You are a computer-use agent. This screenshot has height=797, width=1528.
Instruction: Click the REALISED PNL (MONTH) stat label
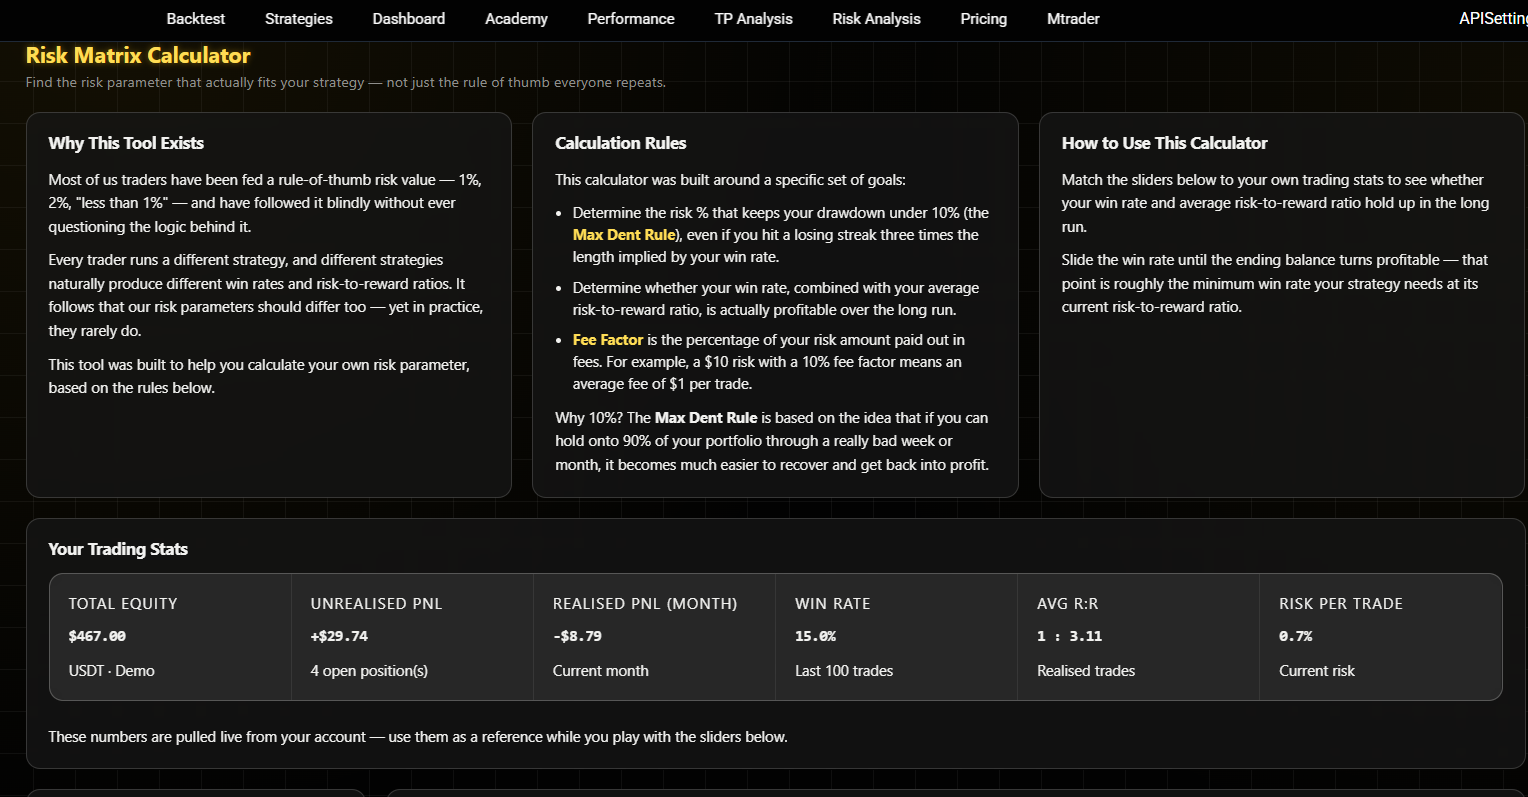pyautogui.click(x=645, y=604)
